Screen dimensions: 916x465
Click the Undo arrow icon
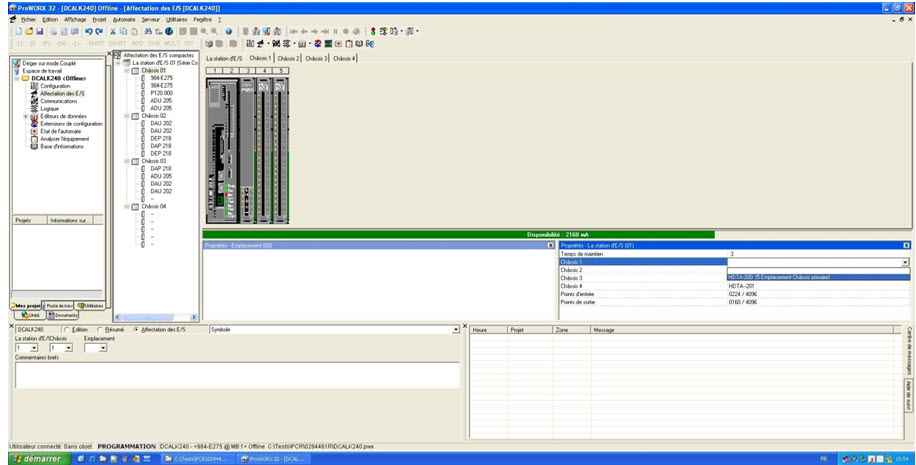(x=89, y=32)
